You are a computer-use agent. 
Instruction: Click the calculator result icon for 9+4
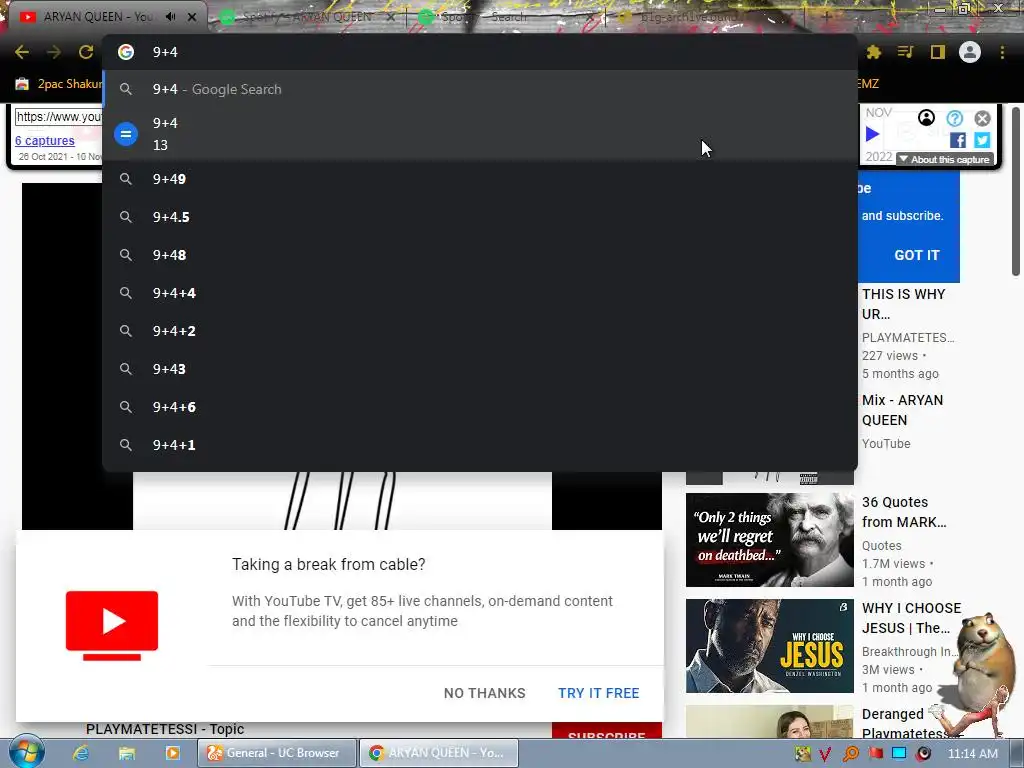[126, 134]
